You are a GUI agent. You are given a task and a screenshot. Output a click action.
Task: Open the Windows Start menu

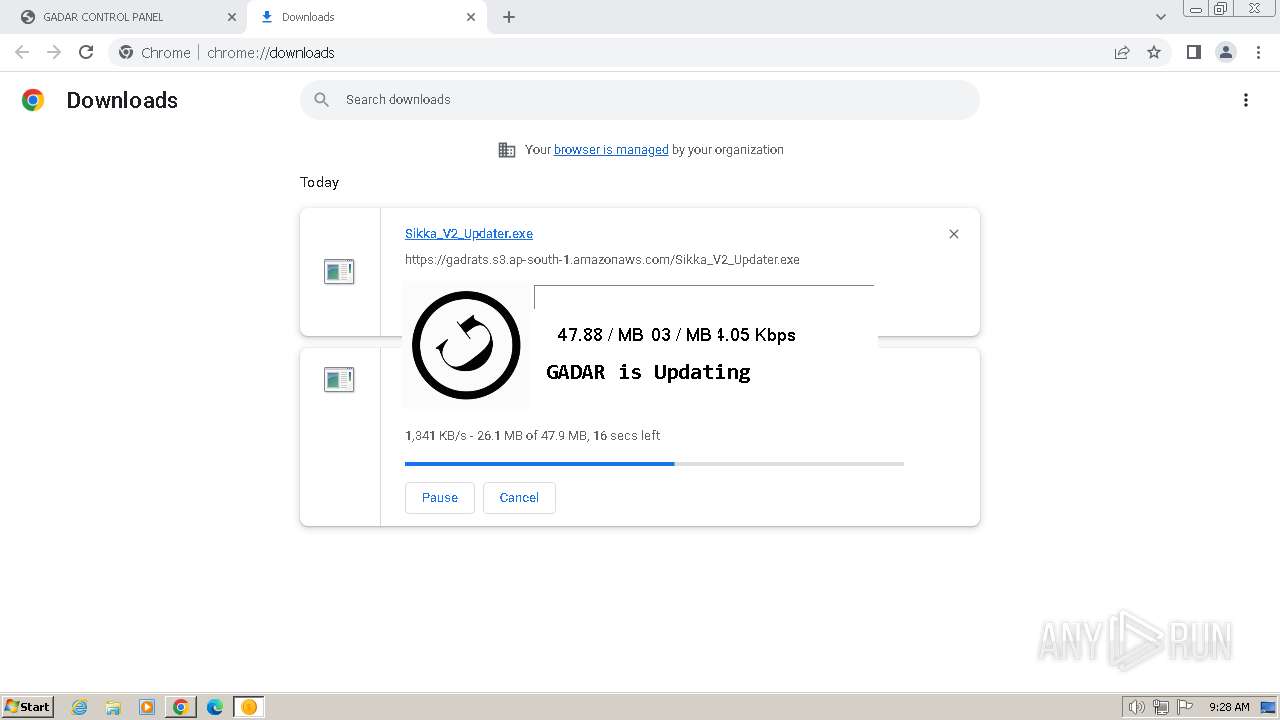tap(27, 707)
